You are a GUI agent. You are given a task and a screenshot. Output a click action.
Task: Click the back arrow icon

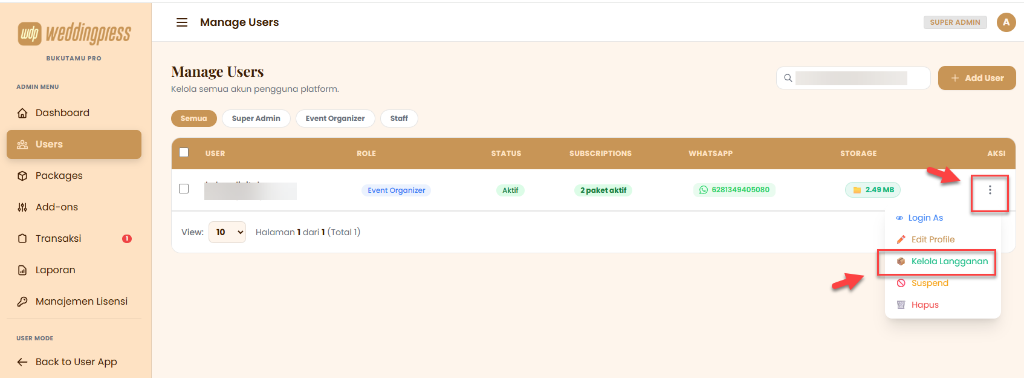click(x=22, y=362)
